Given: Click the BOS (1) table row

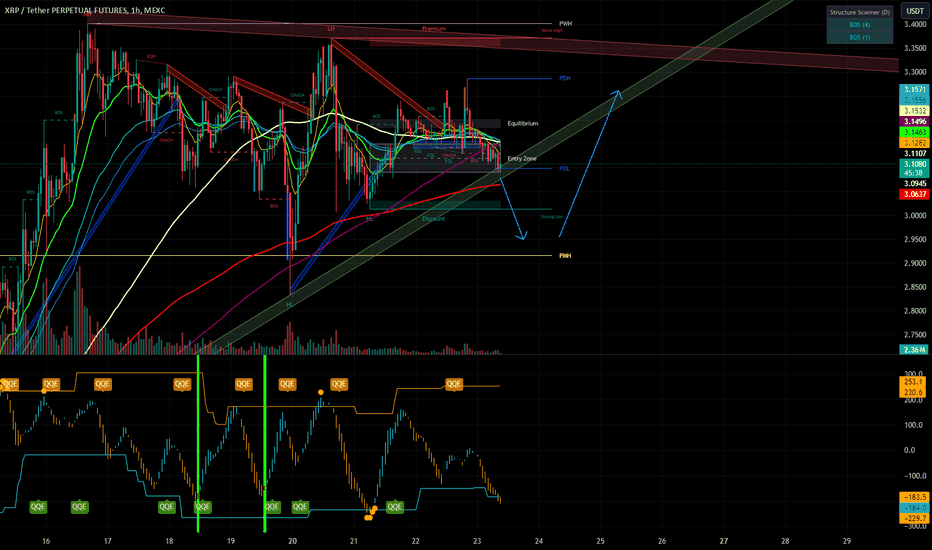Looking at the screenshot, I should point(859,37).
